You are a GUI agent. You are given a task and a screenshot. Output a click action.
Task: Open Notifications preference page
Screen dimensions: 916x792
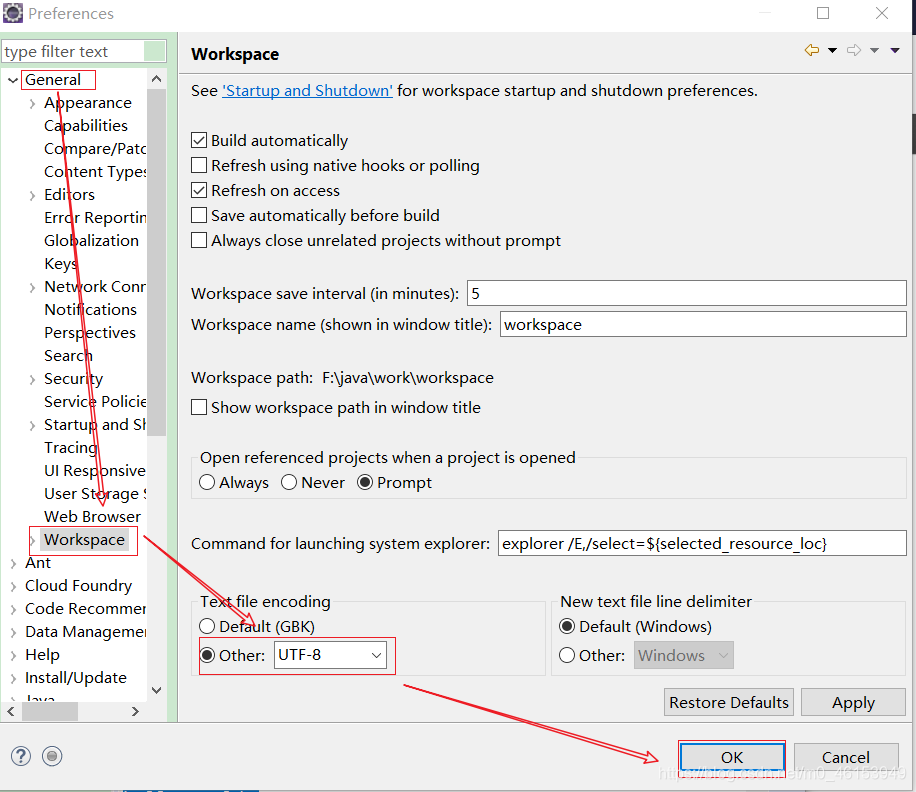point(91,310)
